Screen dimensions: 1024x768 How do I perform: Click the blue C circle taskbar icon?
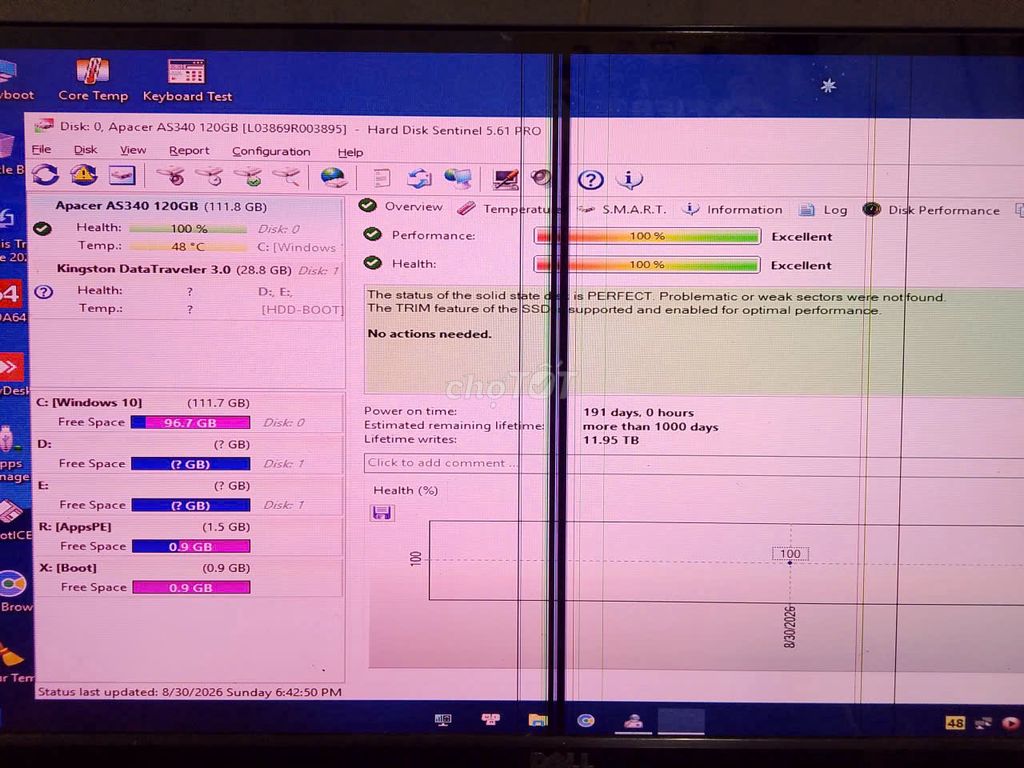[586, 720]
